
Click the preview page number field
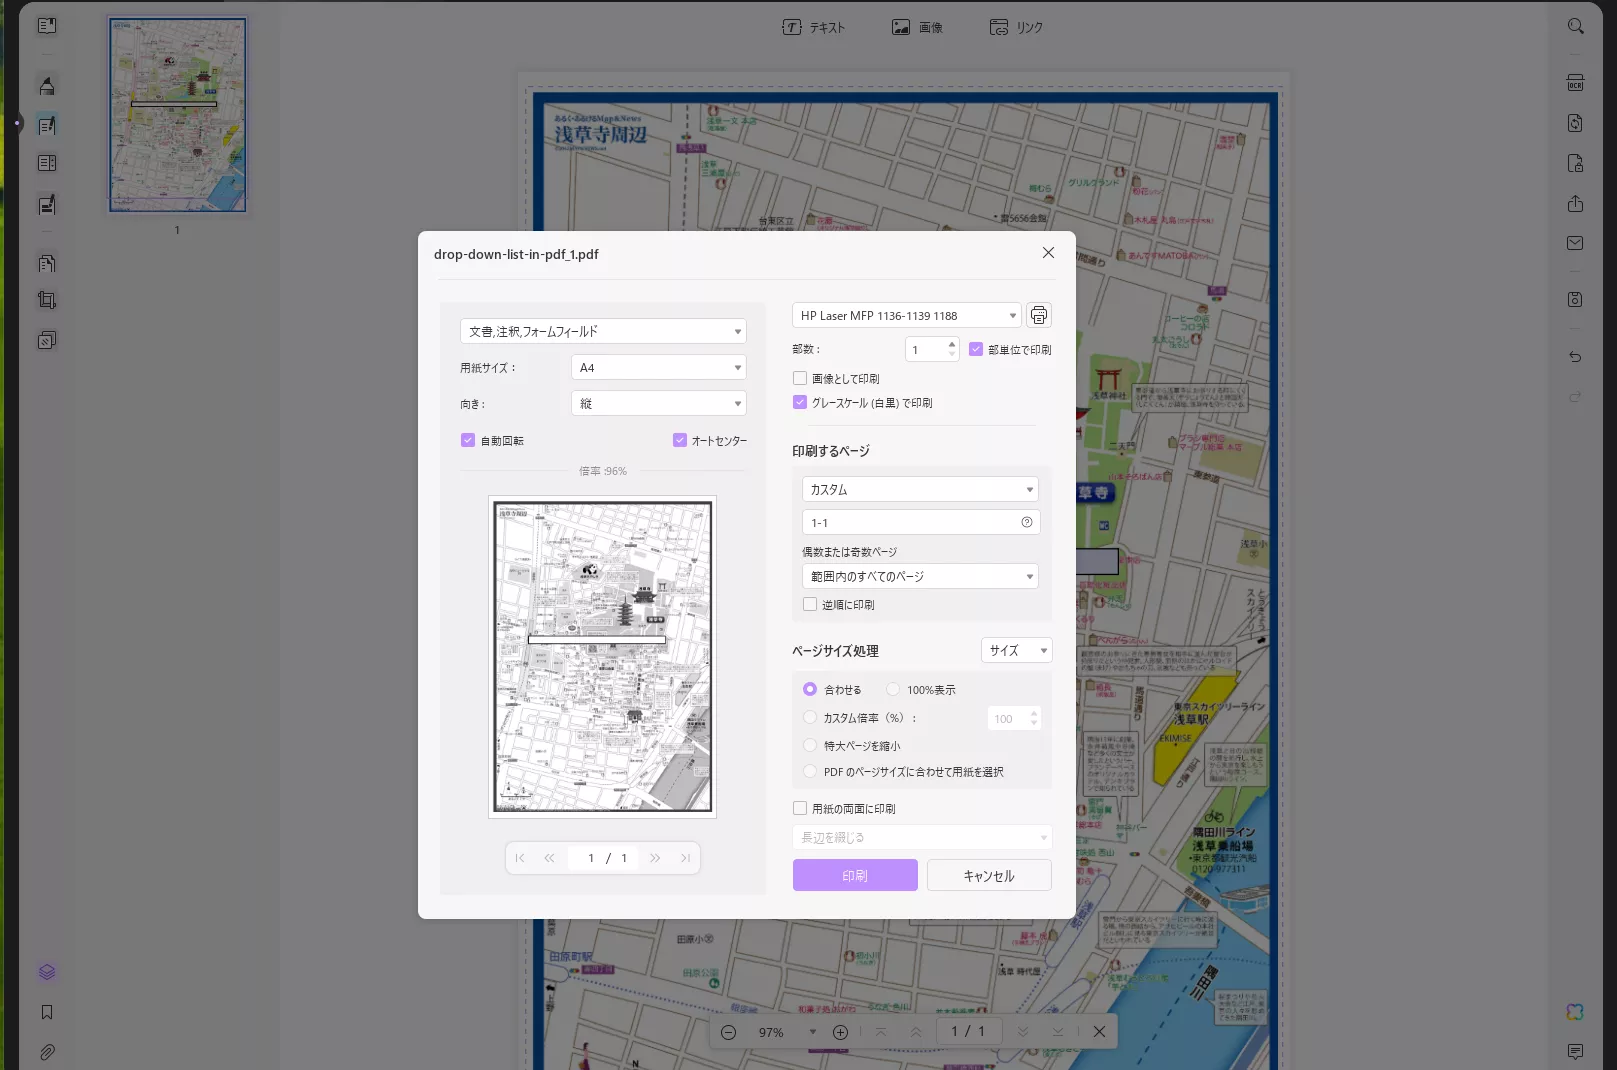591,858
